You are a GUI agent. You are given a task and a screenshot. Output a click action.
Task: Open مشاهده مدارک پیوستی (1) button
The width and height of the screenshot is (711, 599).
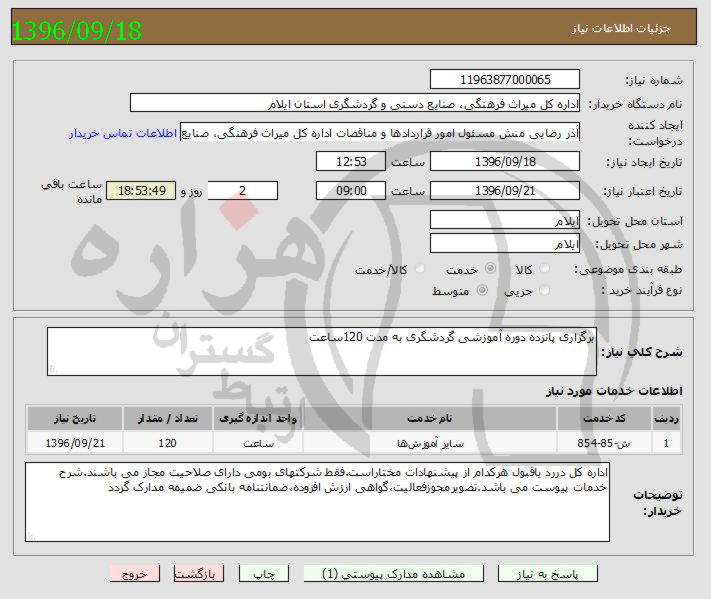[x=394, y=574]
